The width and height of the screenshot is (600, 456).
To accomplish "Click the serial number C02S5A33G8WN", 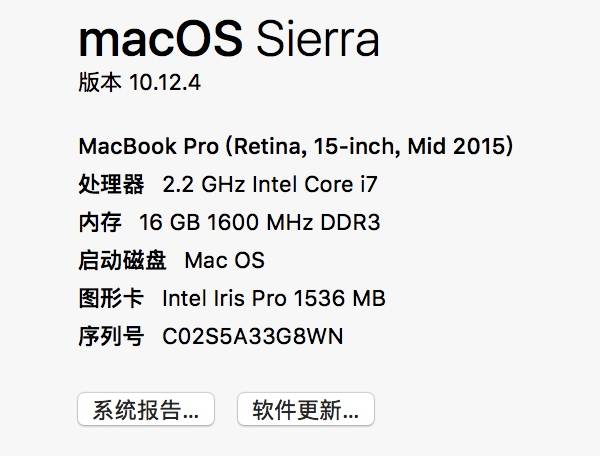I will click(x=253, y=336).
